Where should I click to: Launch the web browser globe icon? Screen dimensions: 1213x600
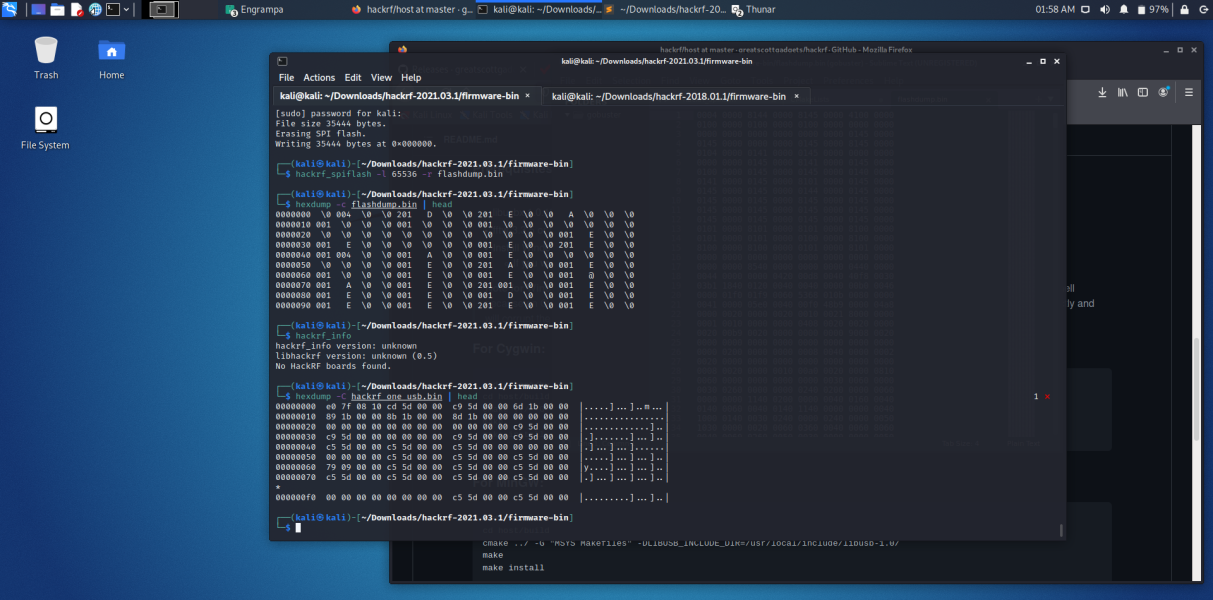point(94,9)
